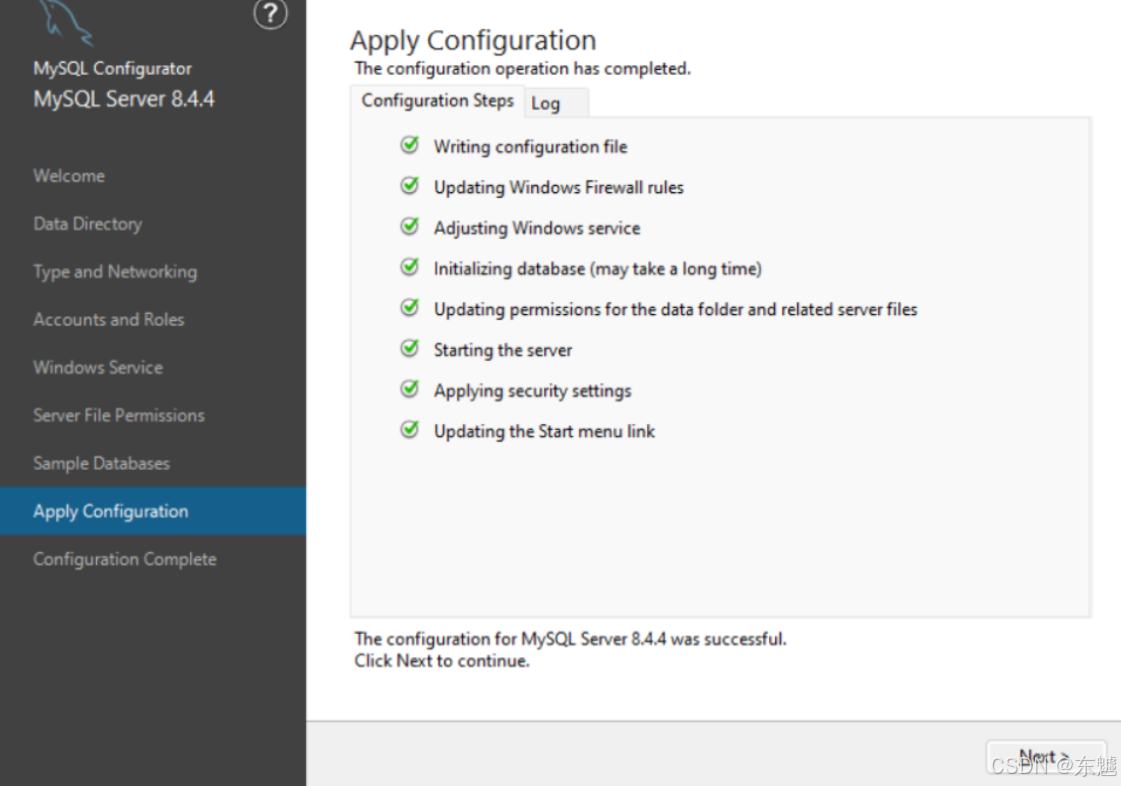Open the Log tab
The width and height of the screenshot is (1121, 786).
(x=556, y=104)
